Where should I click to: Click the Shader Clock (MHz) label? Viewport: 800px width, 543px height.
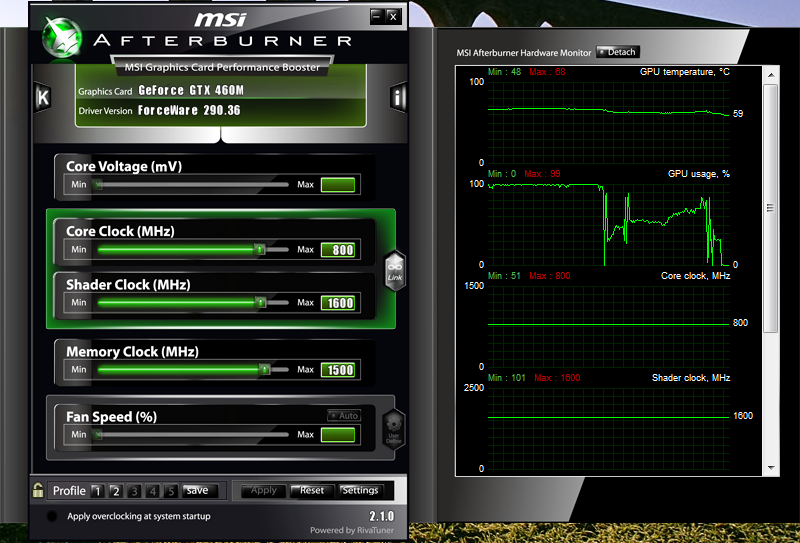pos(128,285)
